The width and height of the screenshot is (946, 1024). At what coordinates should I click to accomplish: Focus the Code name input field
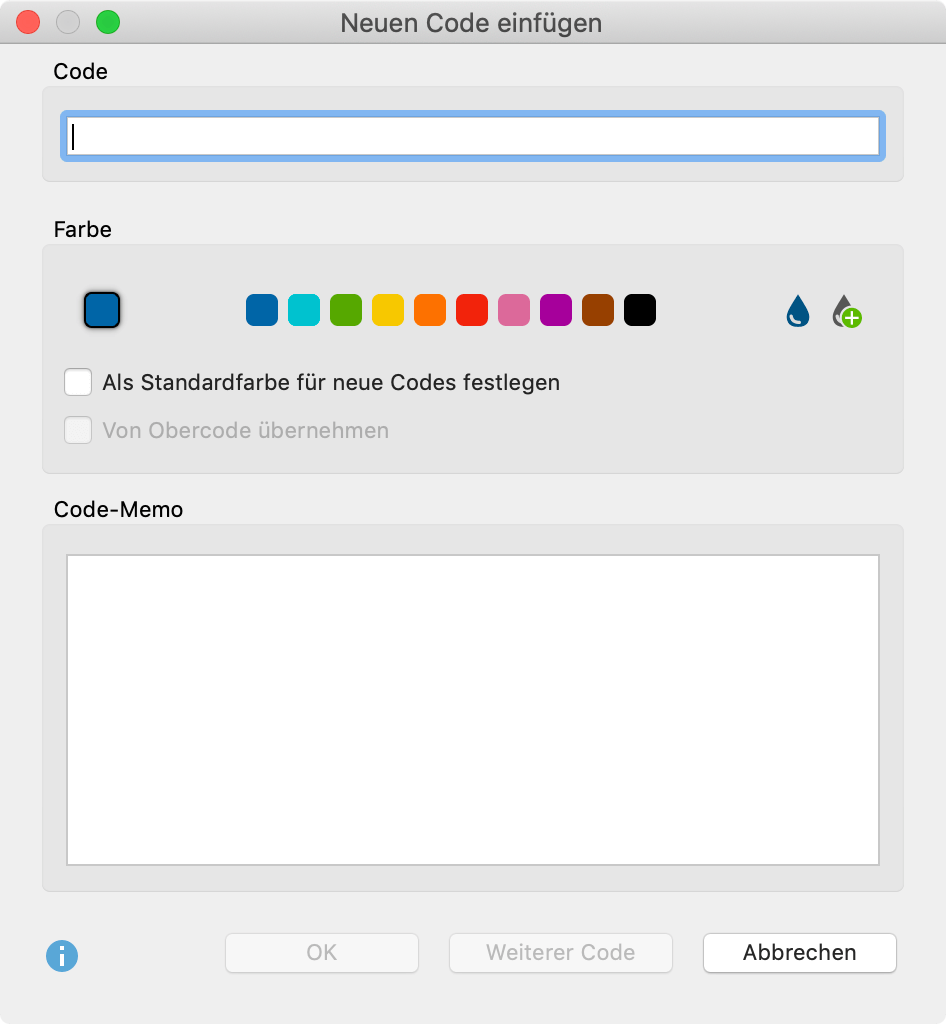473,136
